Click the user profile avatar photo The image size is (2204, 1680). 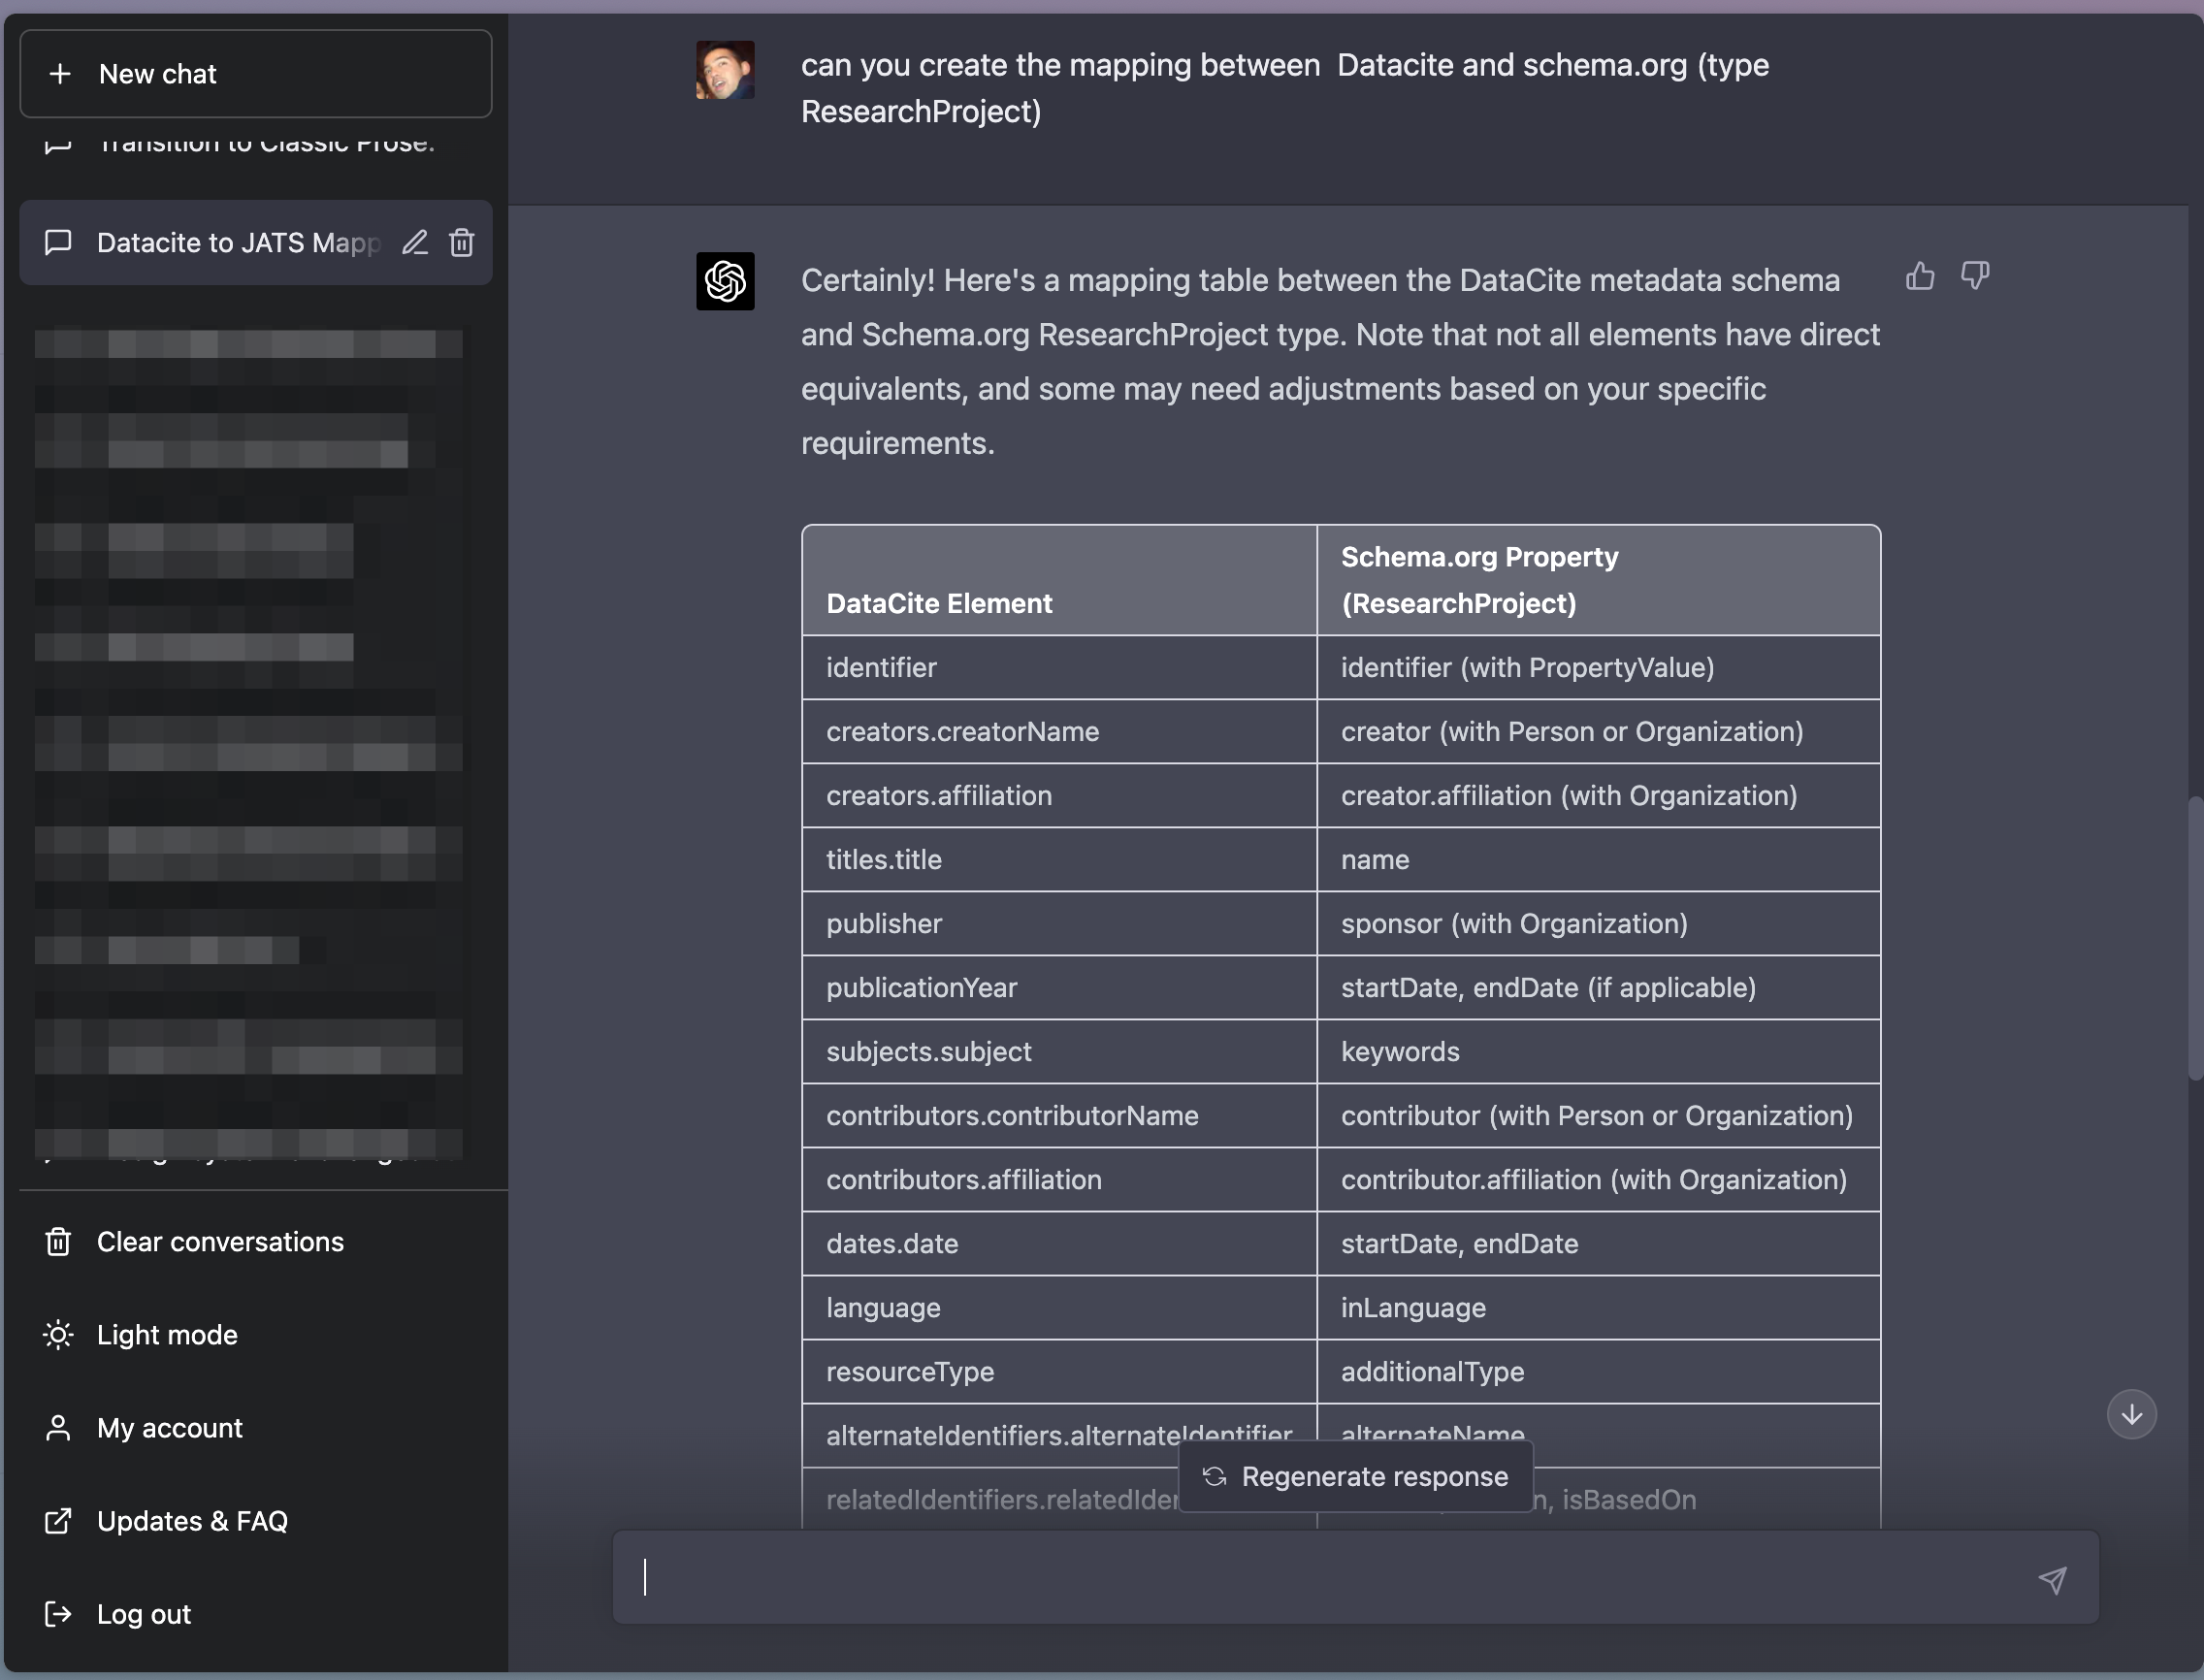click(x=725, y=70)
